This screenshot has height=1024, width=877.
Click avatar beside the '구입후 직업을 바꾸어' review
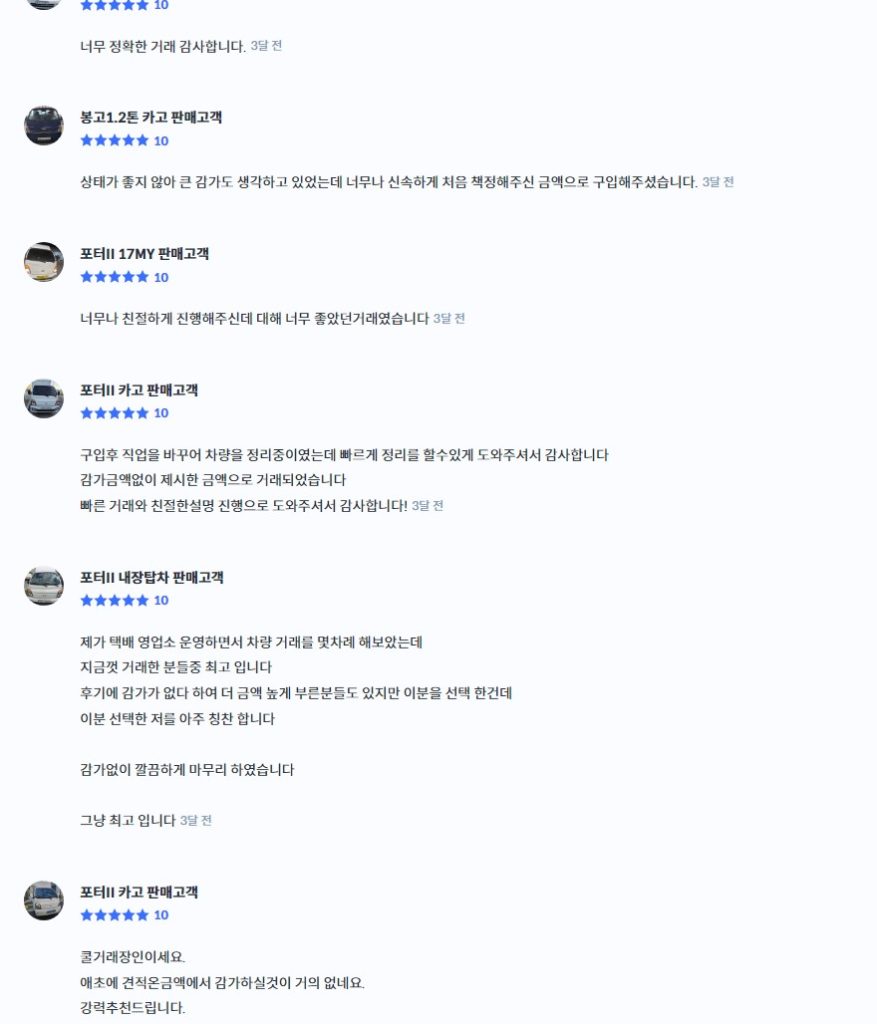[x=44, y=399]
